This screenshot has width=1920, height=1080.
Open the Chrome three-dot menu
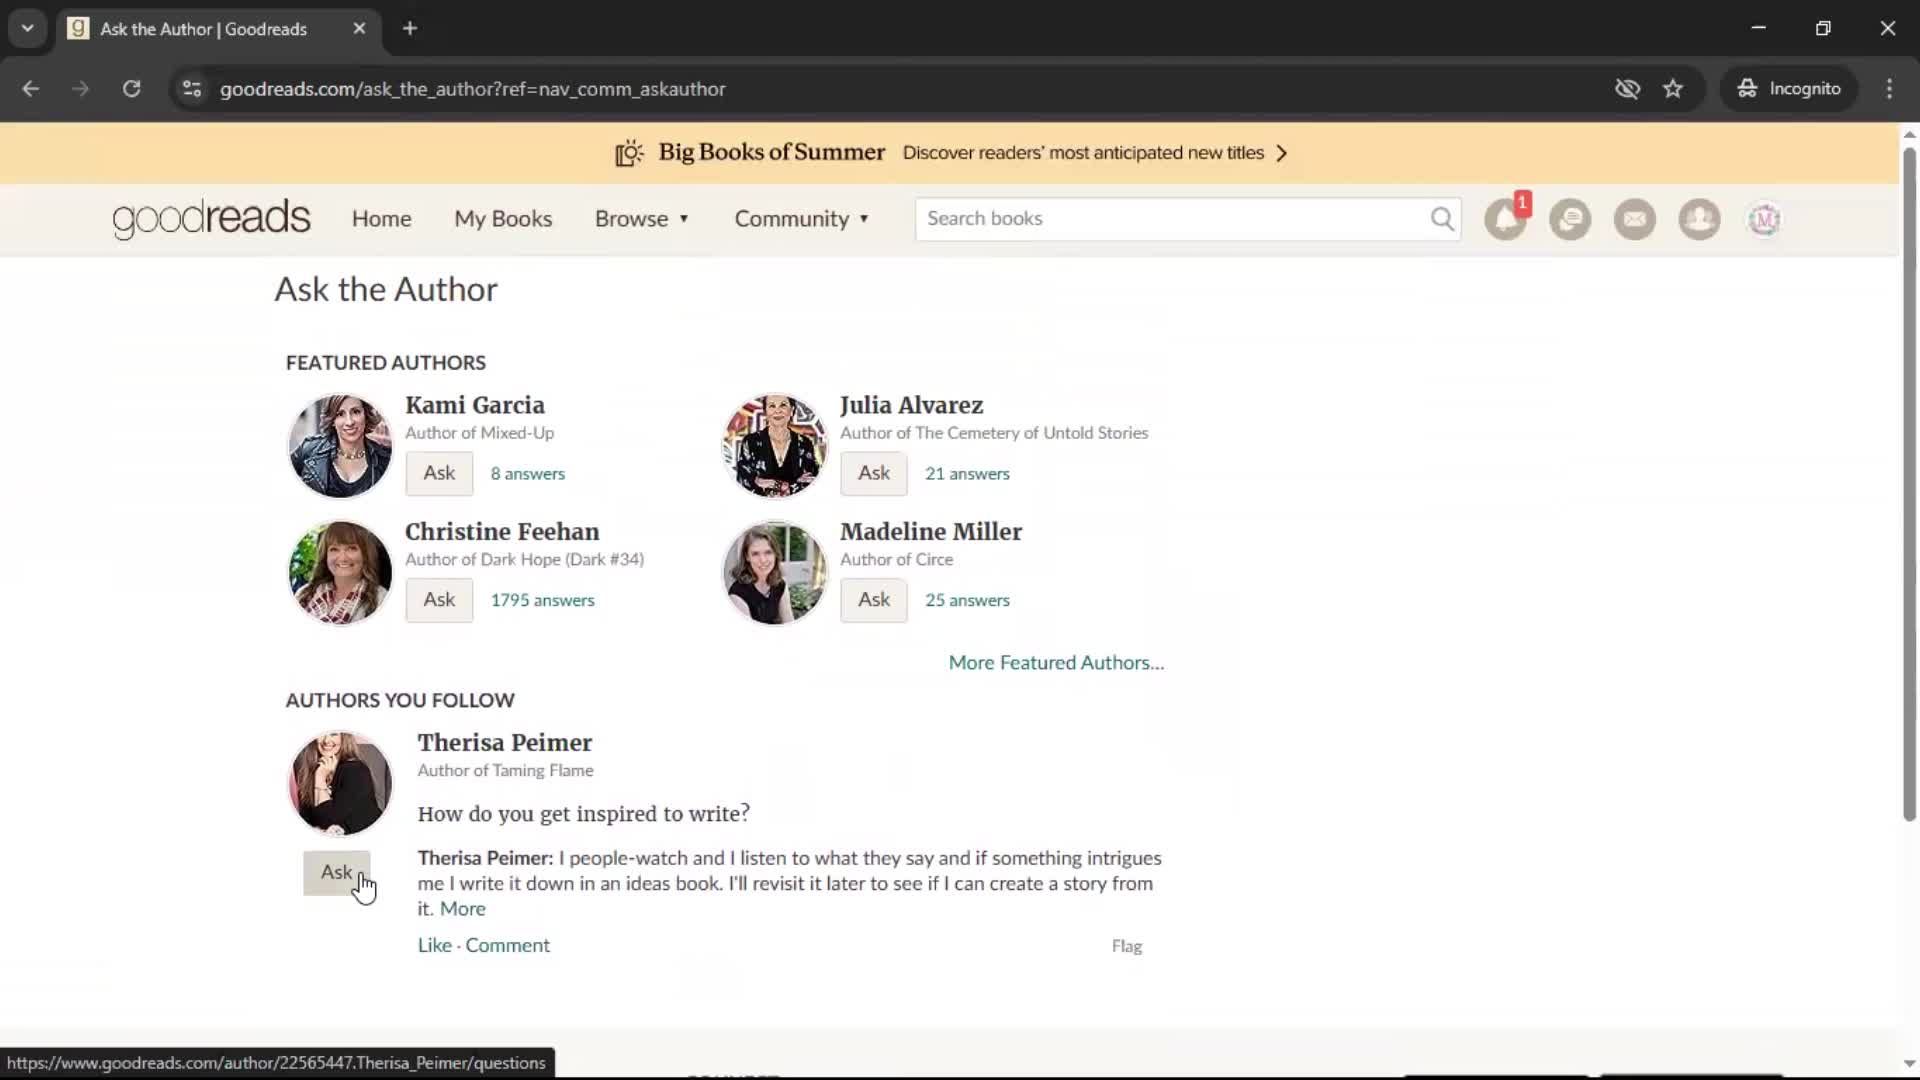[1889, 89]
